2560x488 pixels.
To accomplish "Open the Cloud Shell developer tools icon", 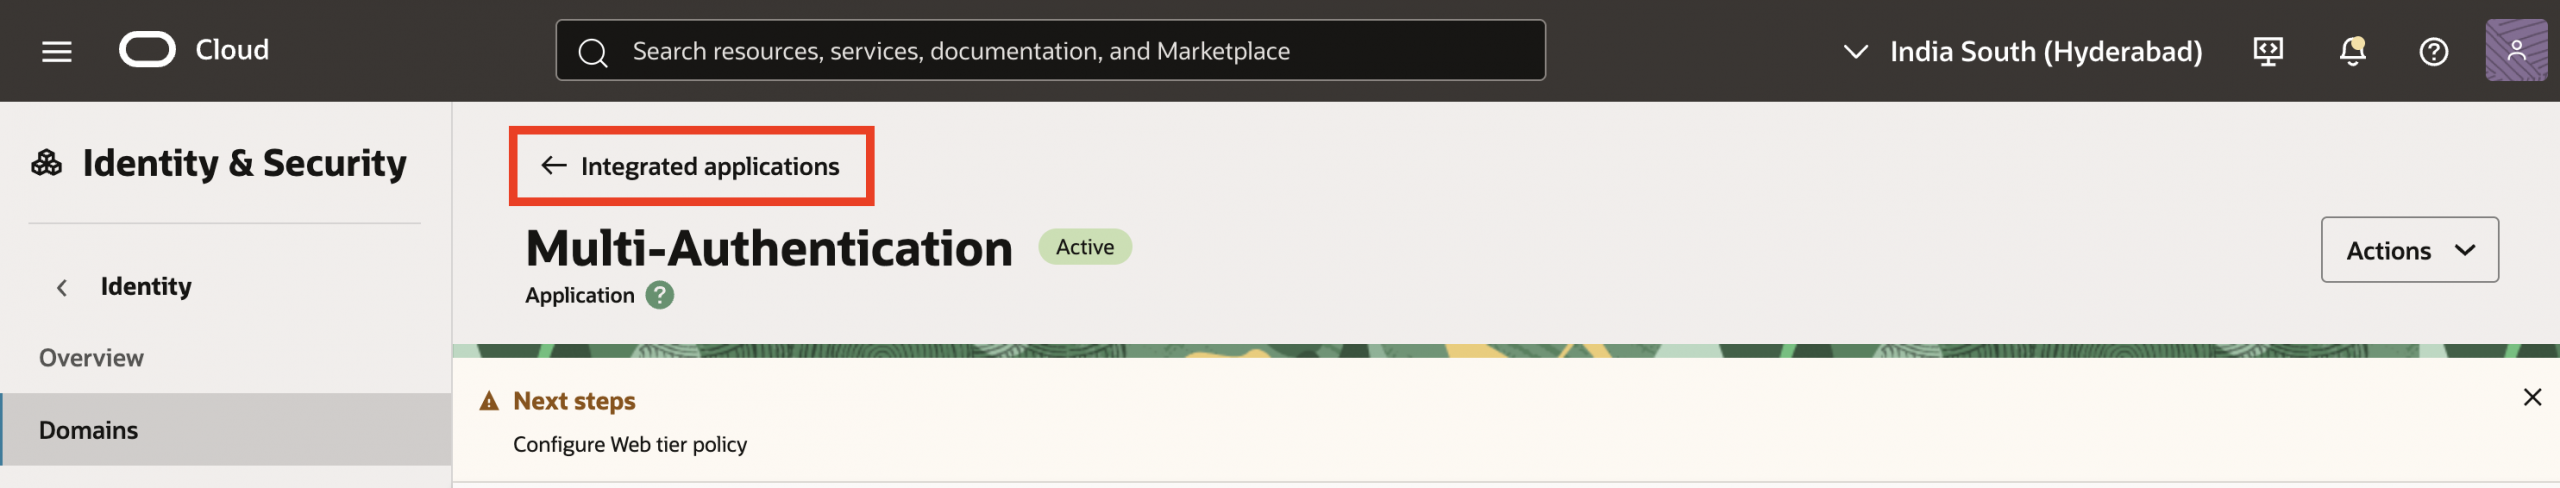I will tap(2267, 51).
